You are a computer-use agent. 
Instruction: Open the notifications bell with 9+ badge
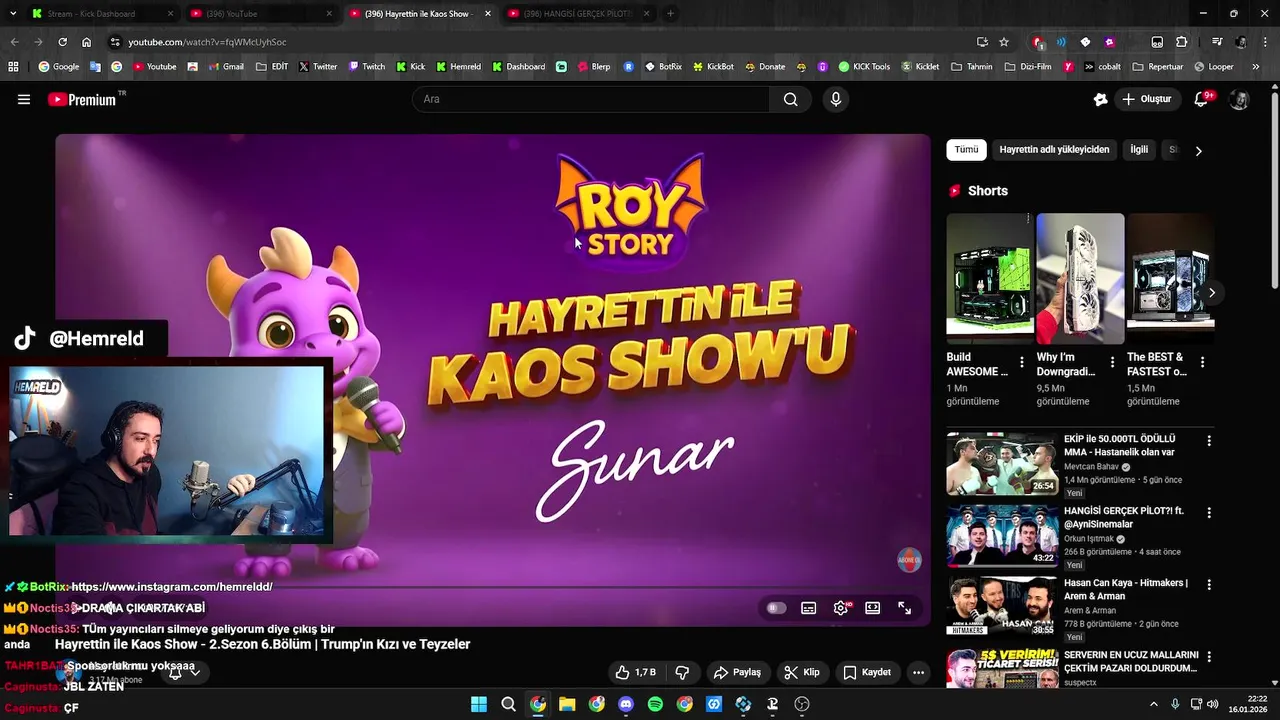tap(1203, 99)
